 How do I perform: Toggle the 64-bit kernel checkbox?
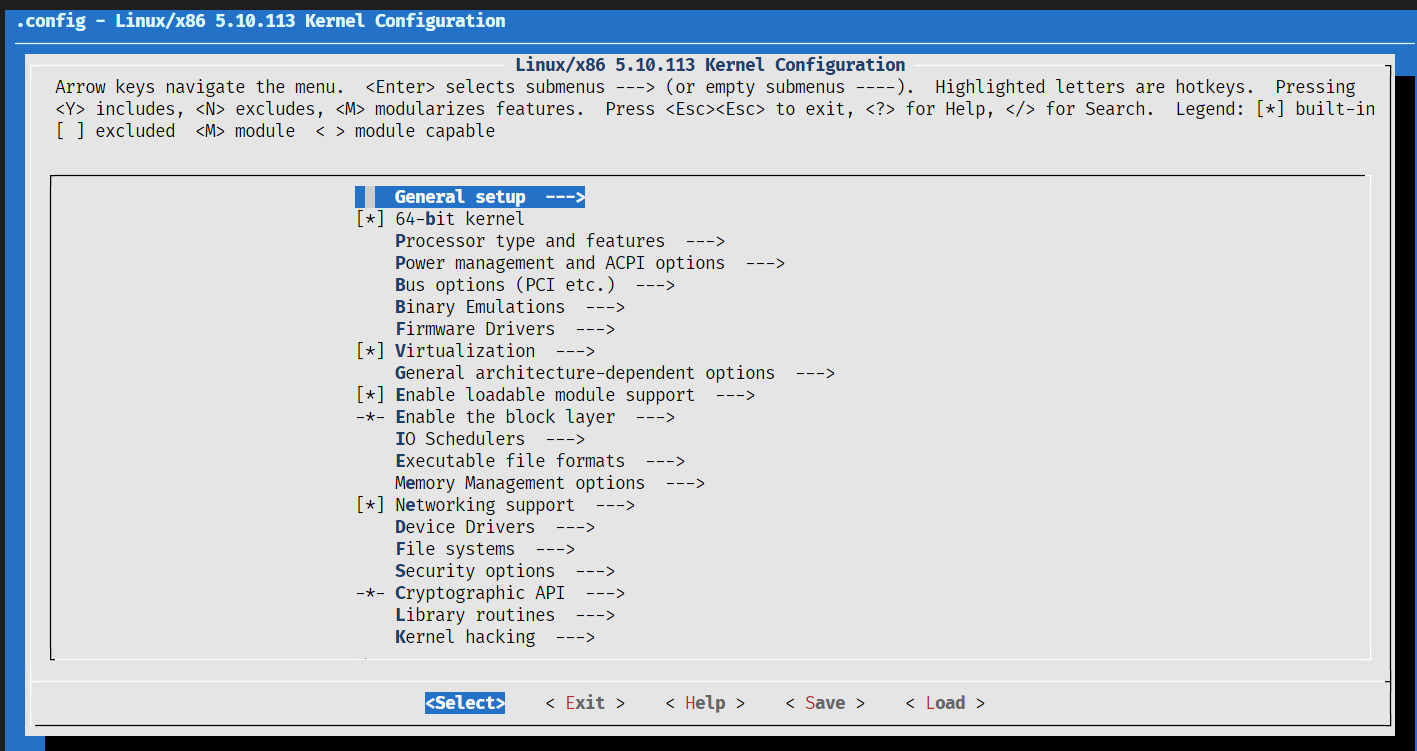tap(370, 219)
